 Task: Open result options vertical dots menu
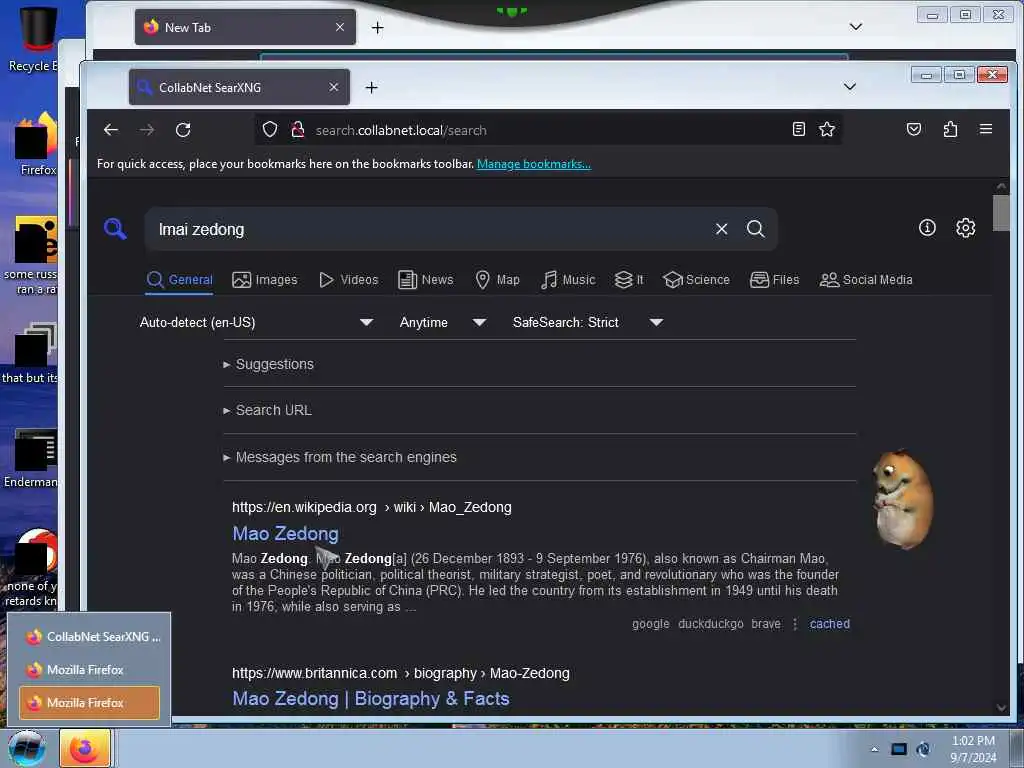tap(795, 624)
